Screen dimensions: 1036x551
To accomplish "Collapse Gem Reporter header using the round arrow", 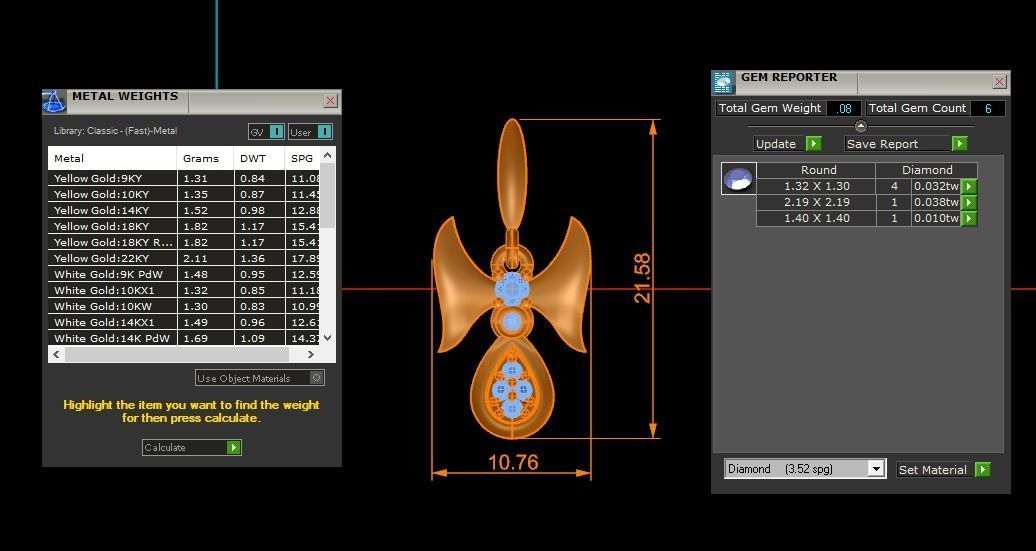I will 860,126.
